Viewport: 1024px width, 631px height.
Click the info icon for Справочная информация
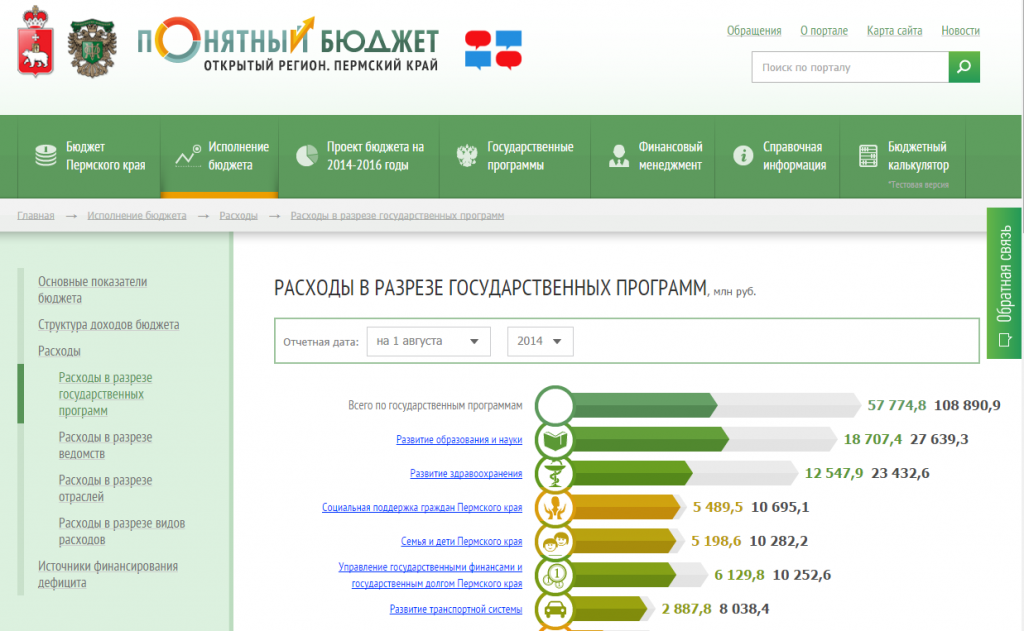coord(743,155)
